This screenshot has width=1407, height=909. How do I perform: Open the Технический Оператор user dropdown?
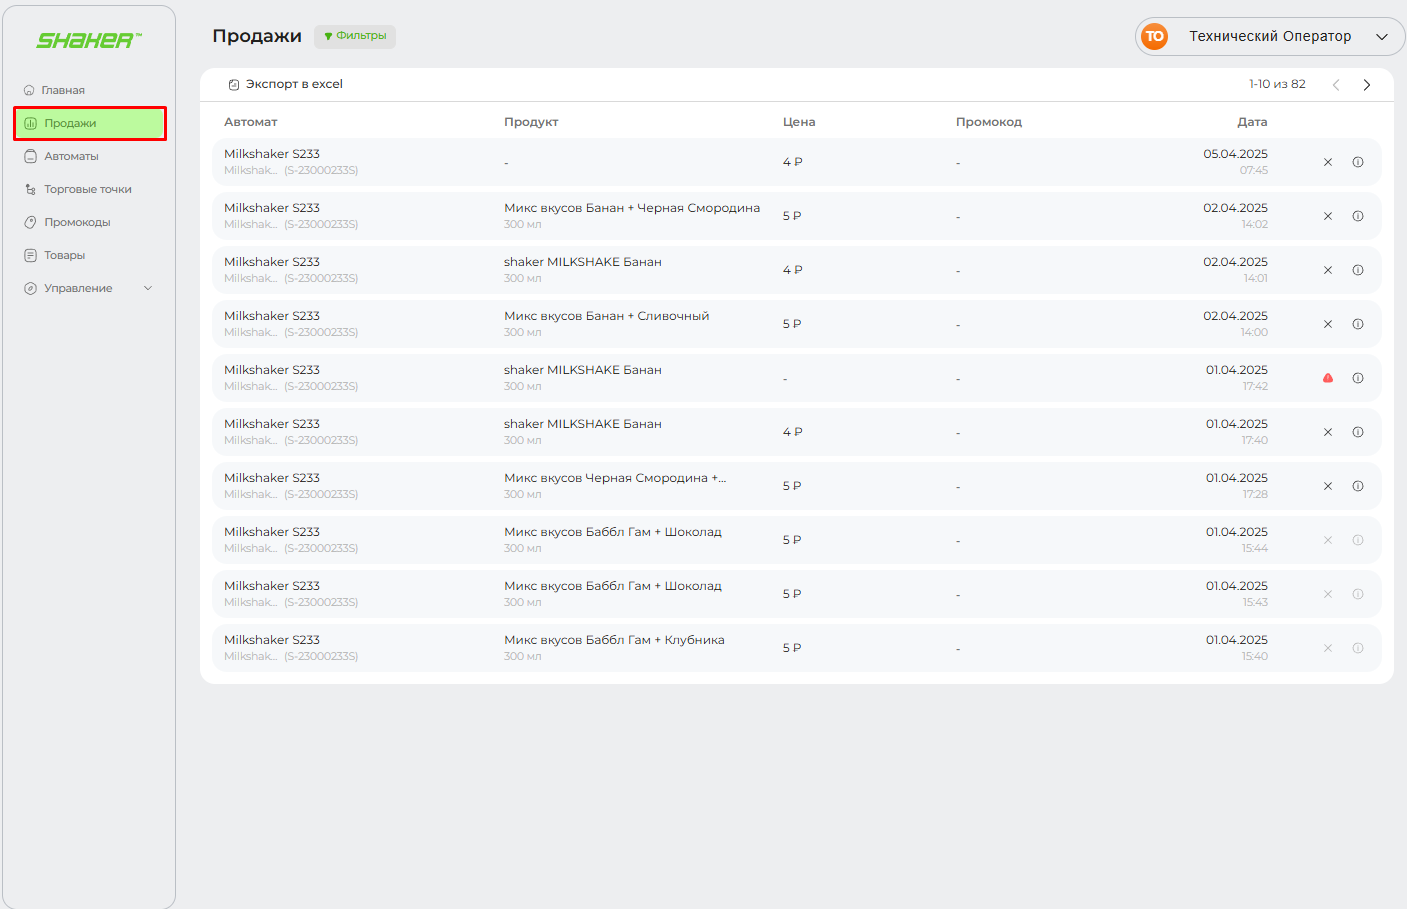(1270, 37)
